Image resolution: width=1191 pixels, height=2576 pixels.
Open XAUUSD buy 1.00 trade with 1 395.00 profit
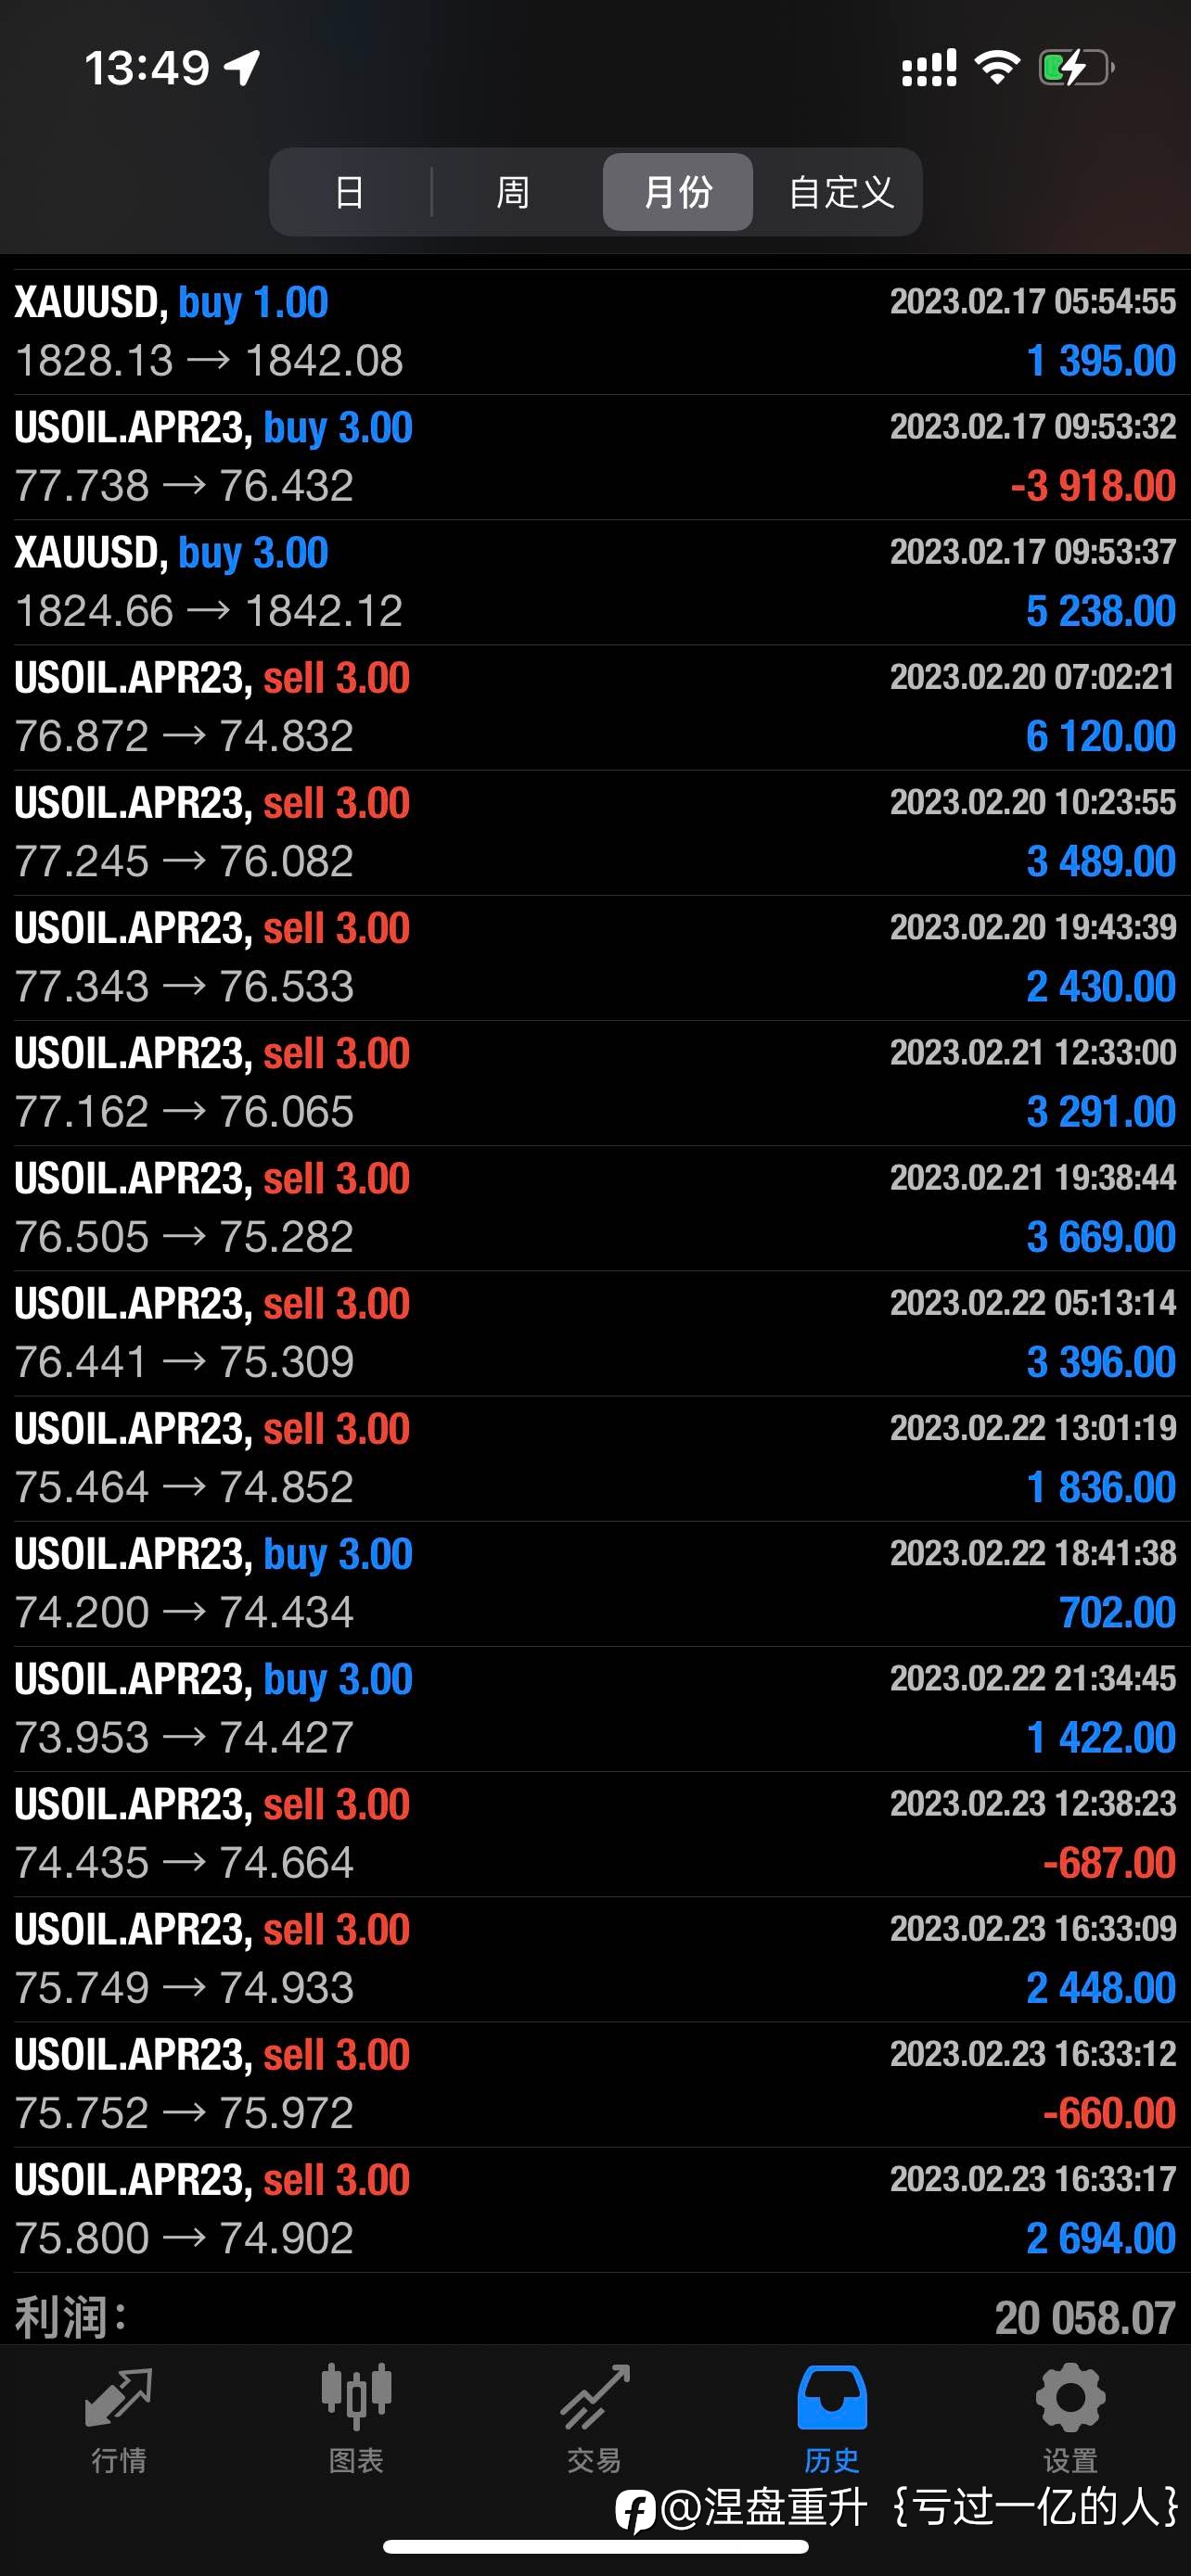pos(595,332)
